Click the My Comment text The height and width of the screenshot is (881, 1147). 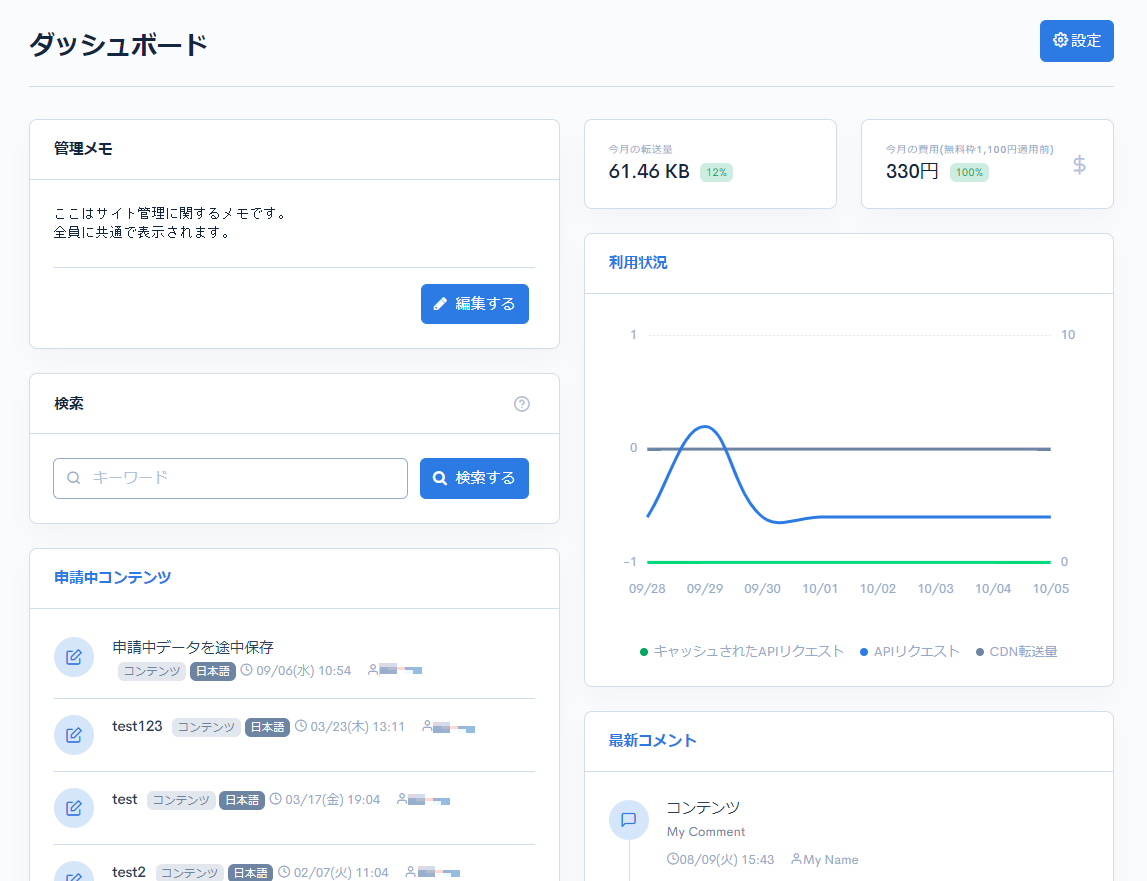pyautogui.click(x=706, y=832)
